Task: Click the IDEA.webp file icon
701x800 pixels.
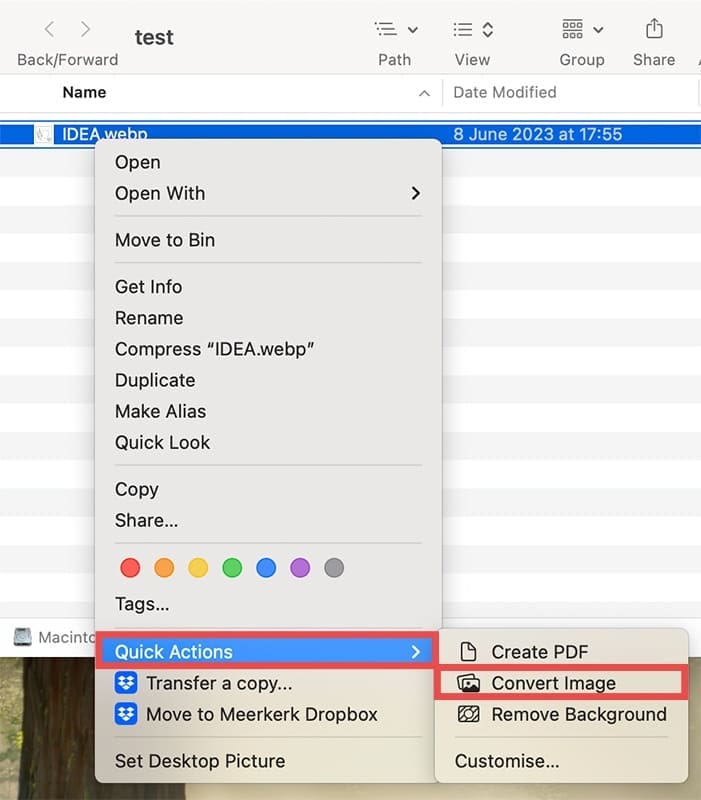Action: (43, 134)
